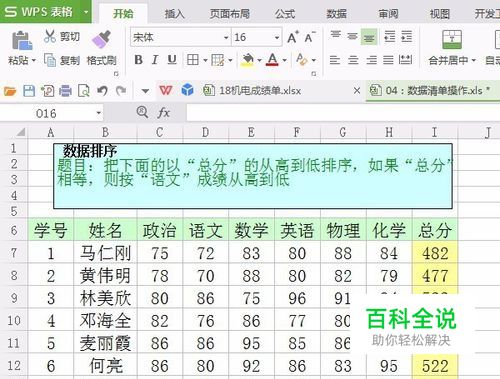Click the print icon

(65, 91)
